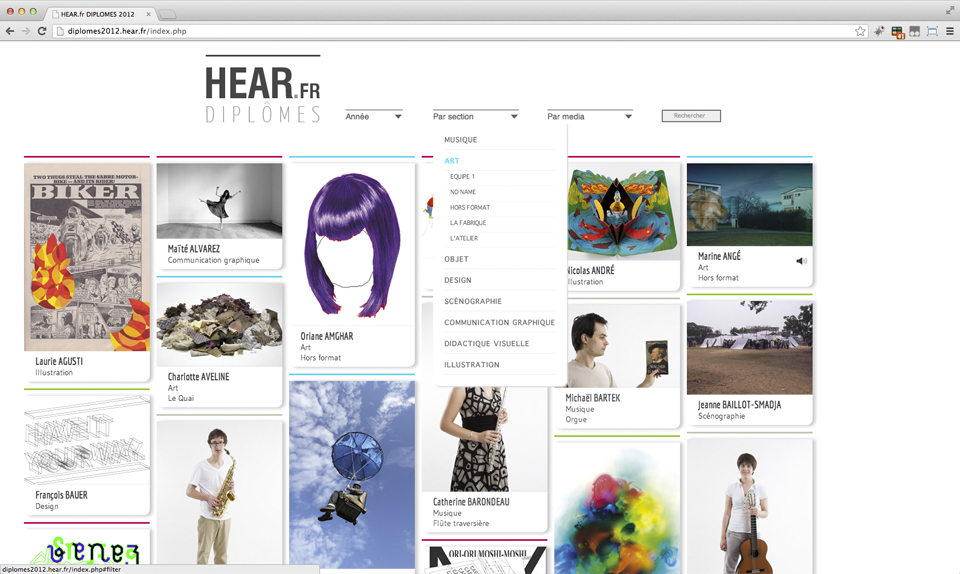Select COMMUNICATION GRAPHIQUE in the menu
Image resolution: width=960 pixels, height=574 pixels.
click(500, 322)
